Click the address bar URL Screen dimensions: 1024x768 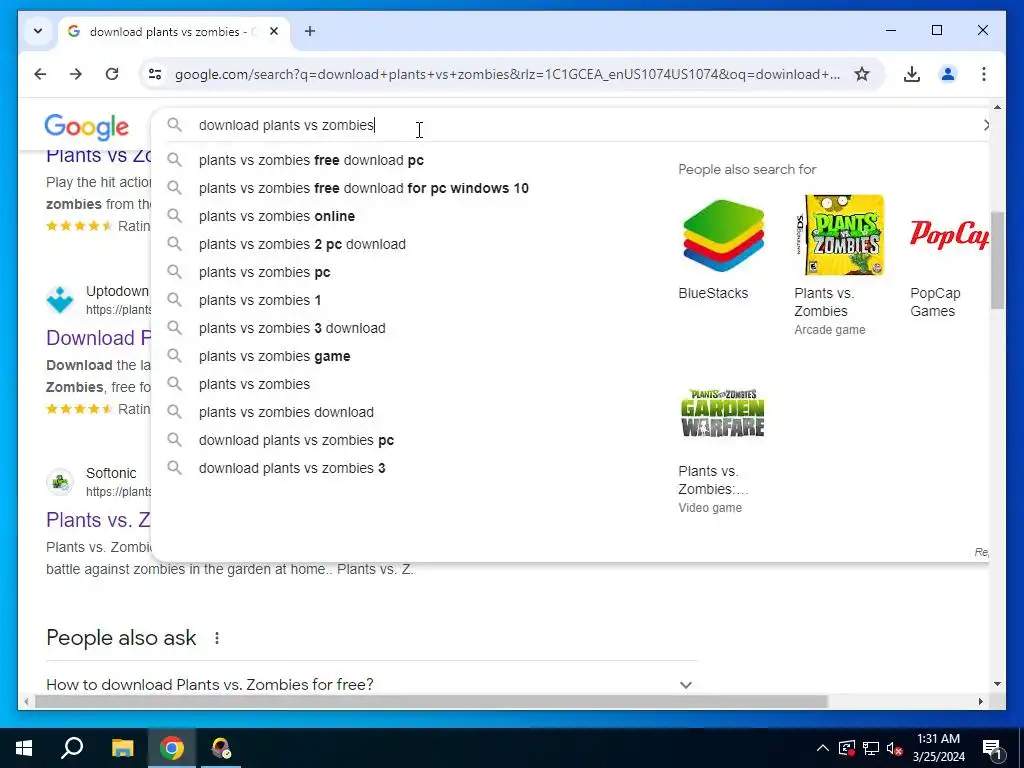(x=507, y=74)
